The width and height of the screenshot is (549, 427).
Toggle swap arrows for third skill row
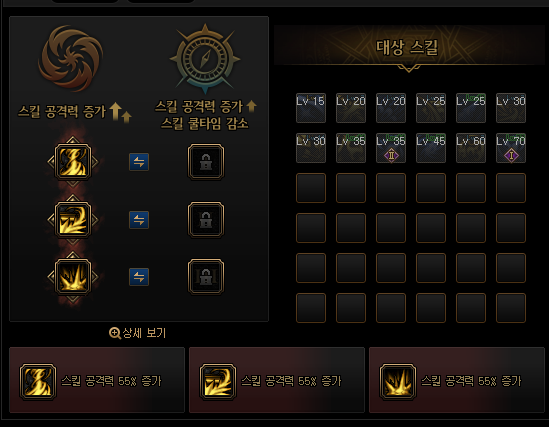point(139,277)
